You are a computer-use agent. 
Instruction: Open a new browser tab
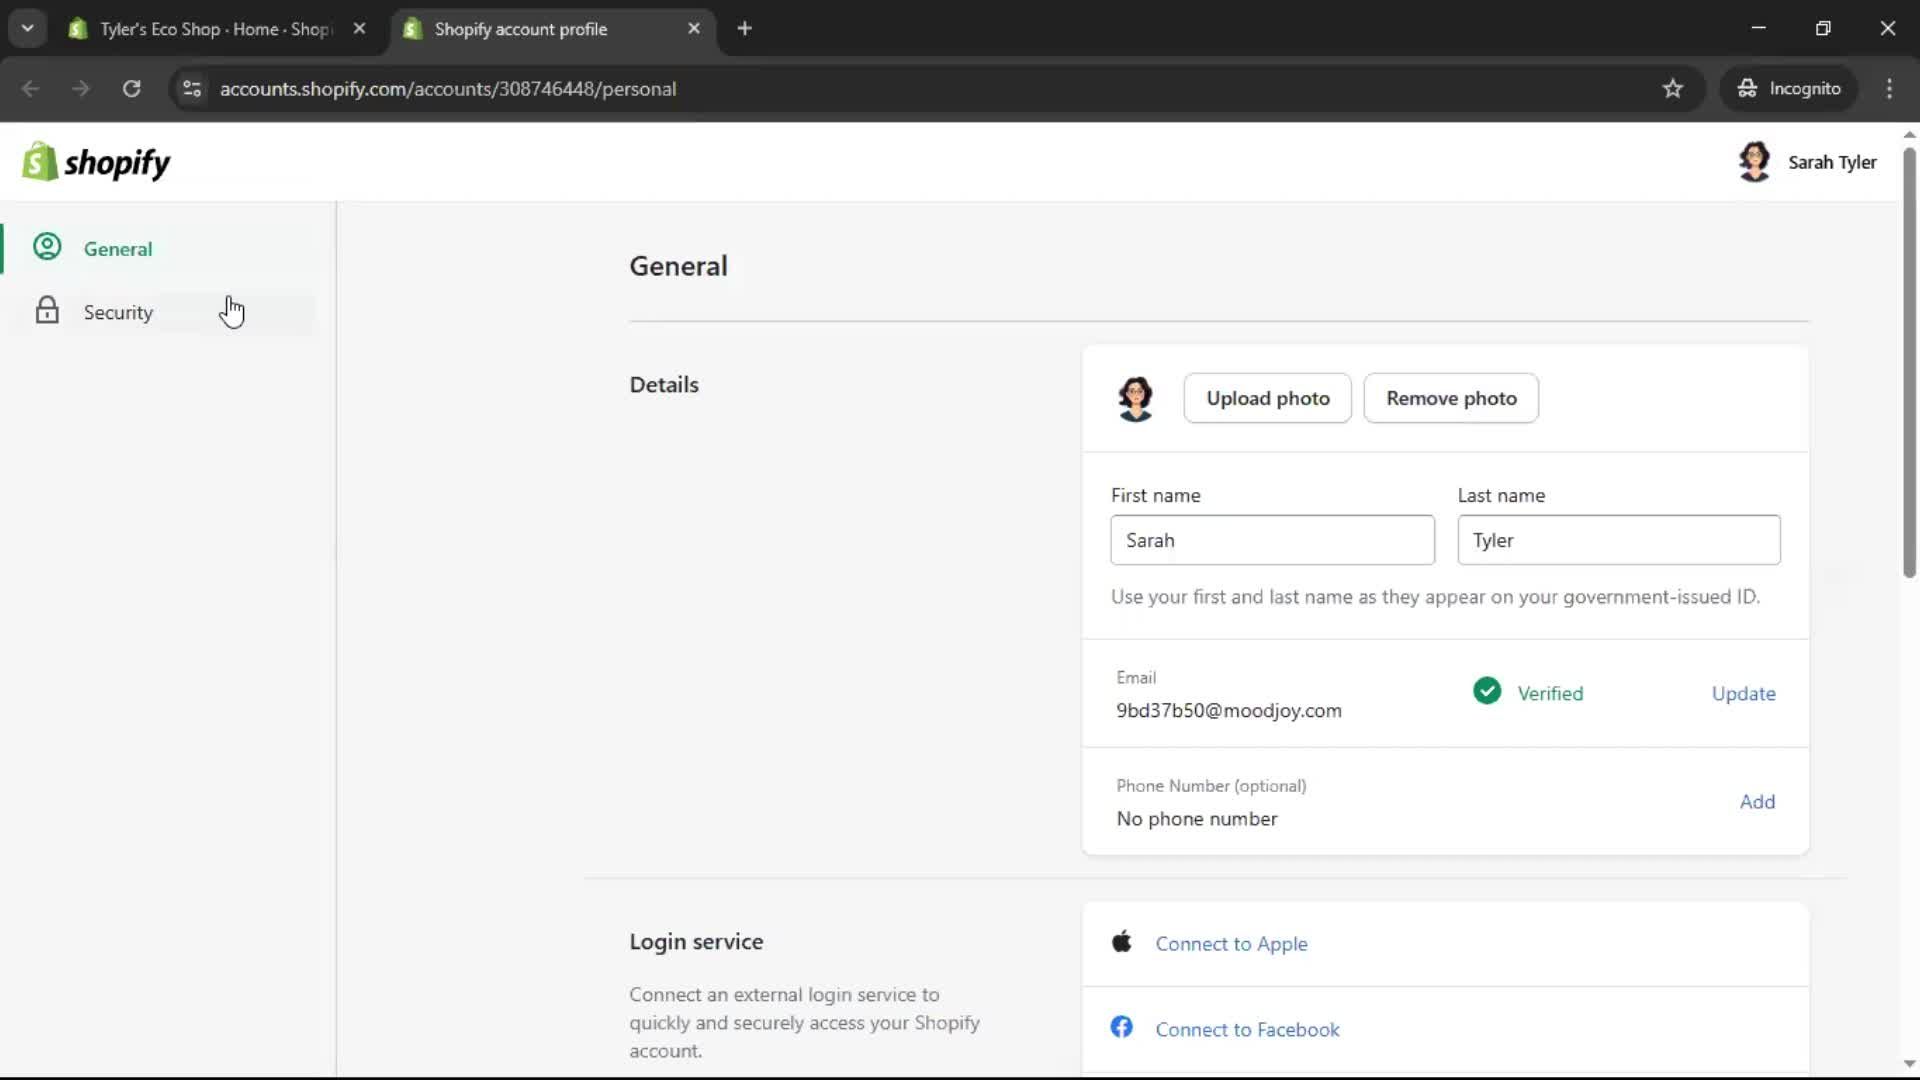pyautogui.click(x=744, y=28)
